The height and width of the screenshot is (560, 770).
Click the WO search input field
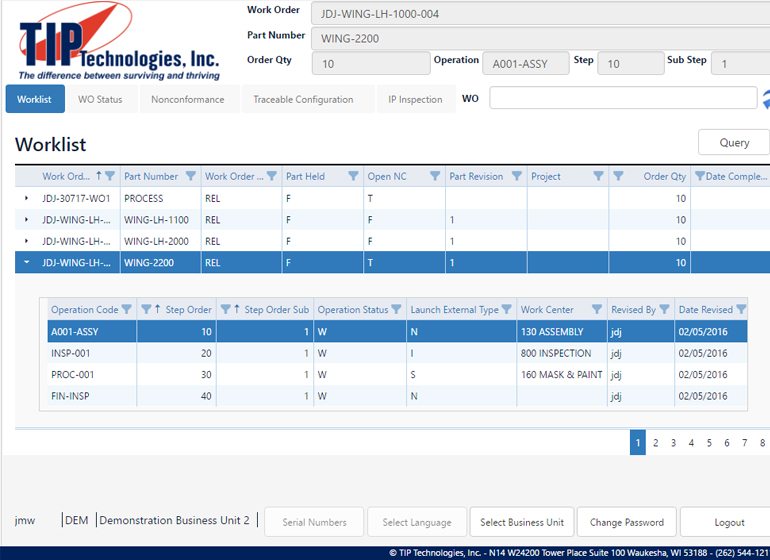click(x=623, y=98)
